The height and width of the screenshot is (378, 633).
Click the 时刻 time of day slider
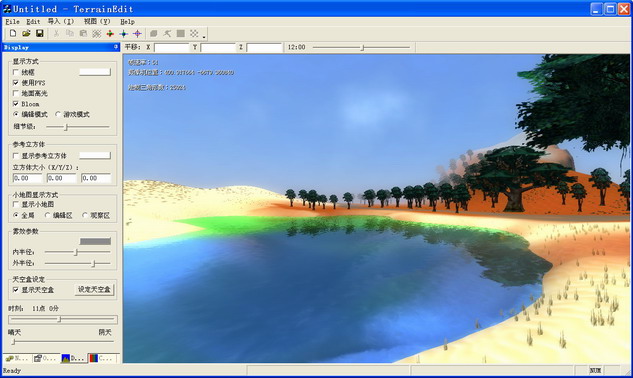coord(63,319)
